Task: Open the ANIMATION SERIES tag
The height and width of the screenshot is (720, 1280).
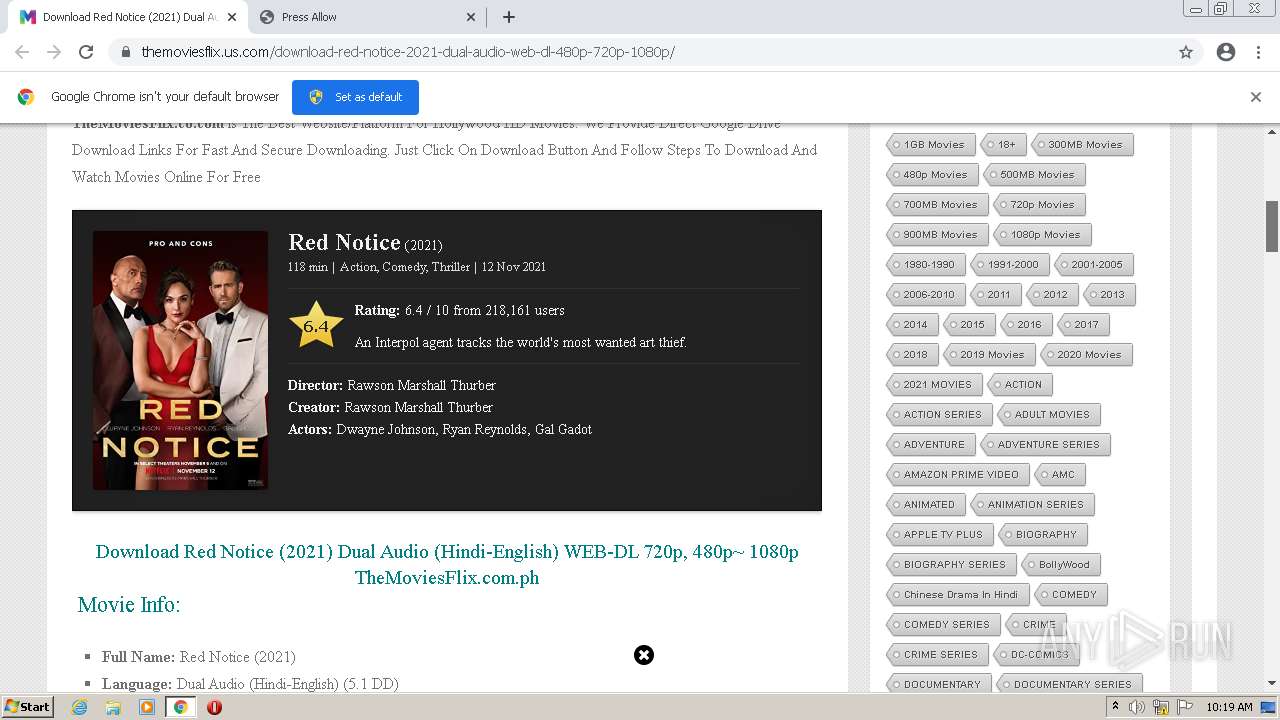Action: [x=1031, y=505]
